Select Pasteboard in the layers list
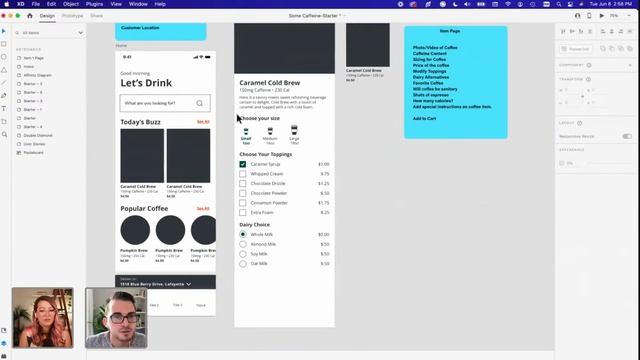 click(x=33, y=153)
